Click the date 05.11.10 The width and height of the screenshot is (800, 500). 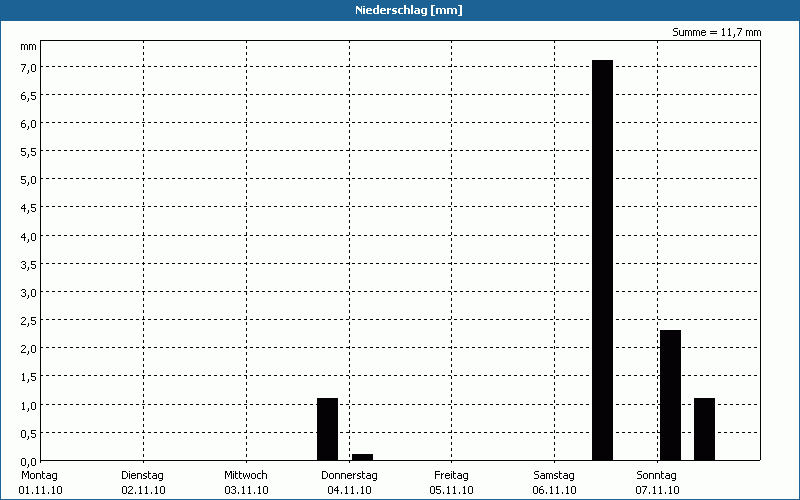pyautogui.click(x=452, y=490)
